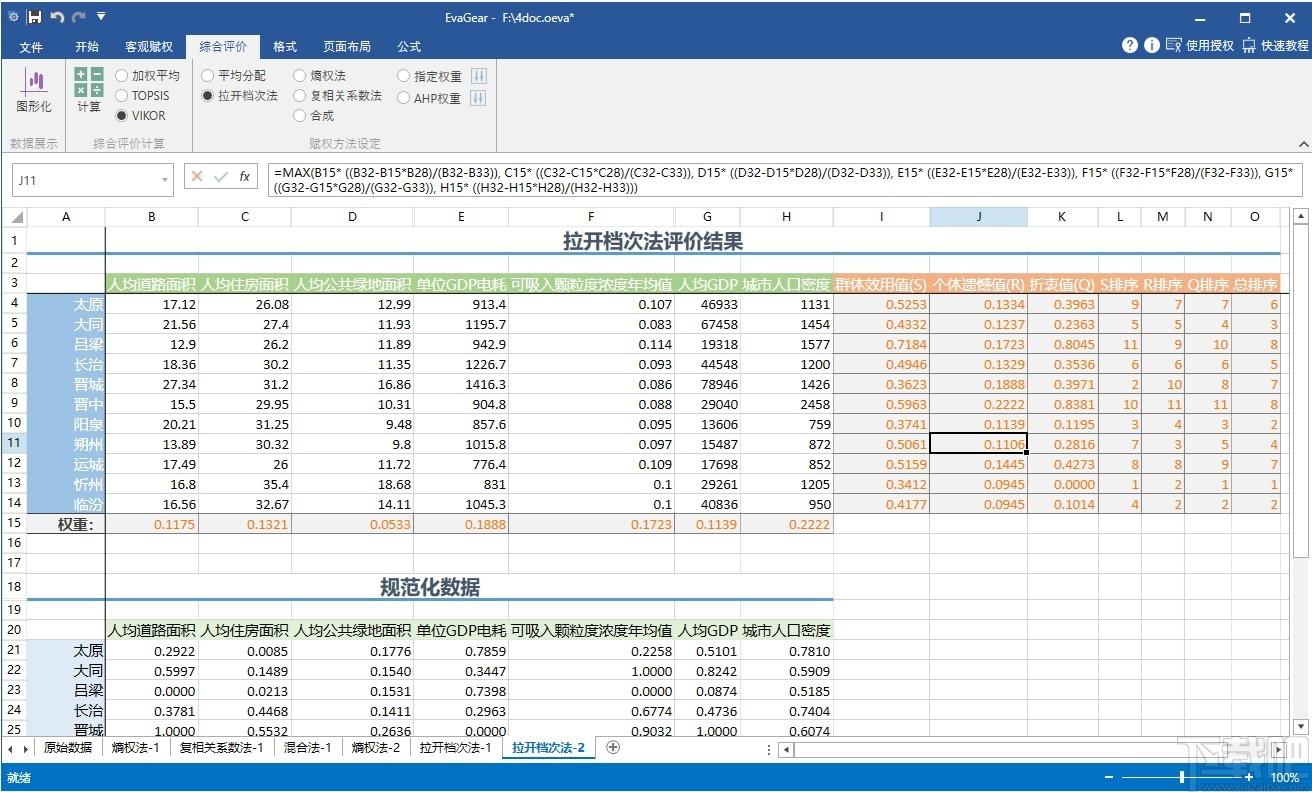Switch to the 拉开档次法-1 sheet tab
This screenshot has width=1312, height=792.
pyautogui.click(x=456, y=747)
